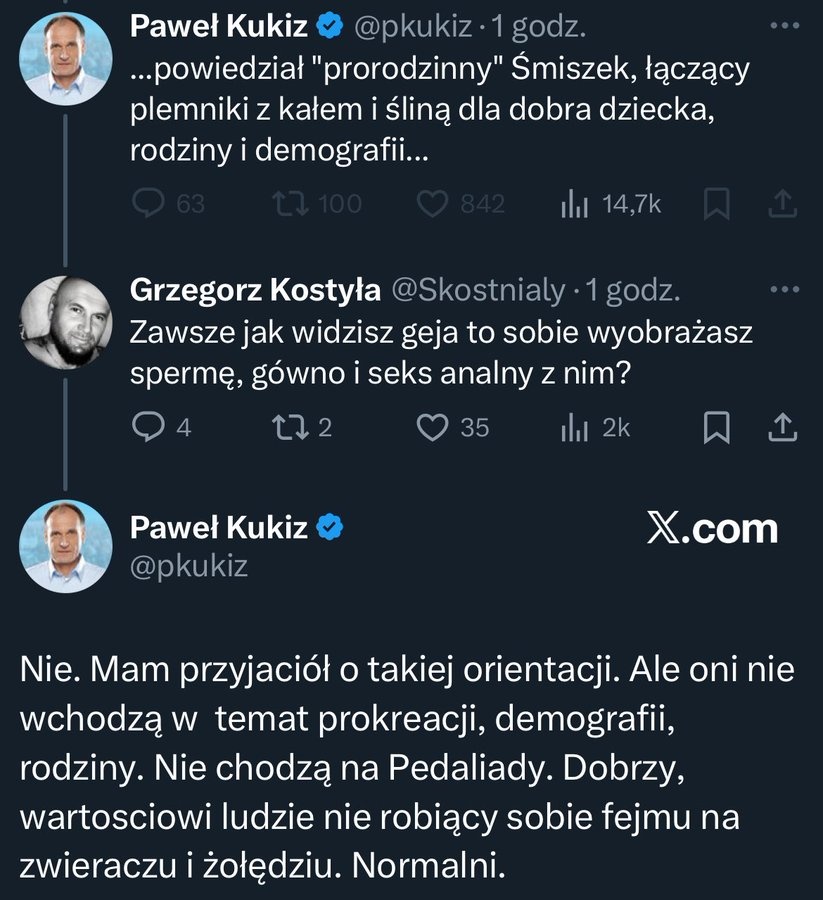View analytics of Kostyła's 2k-view tweet

point(574,427)
